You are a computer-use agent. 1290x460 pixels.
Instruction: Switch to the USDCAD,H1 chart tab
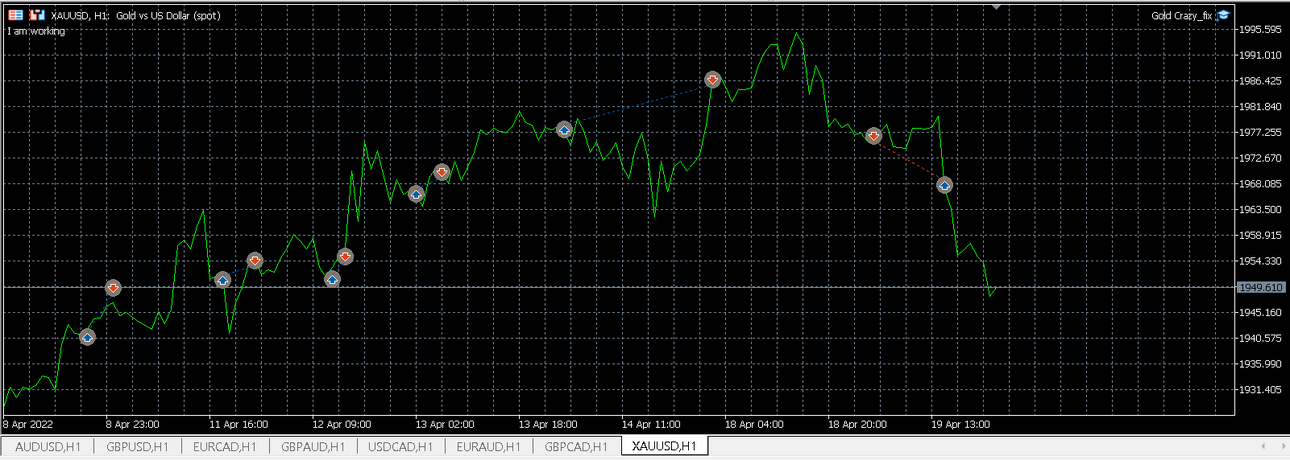(x=400, y=446)
